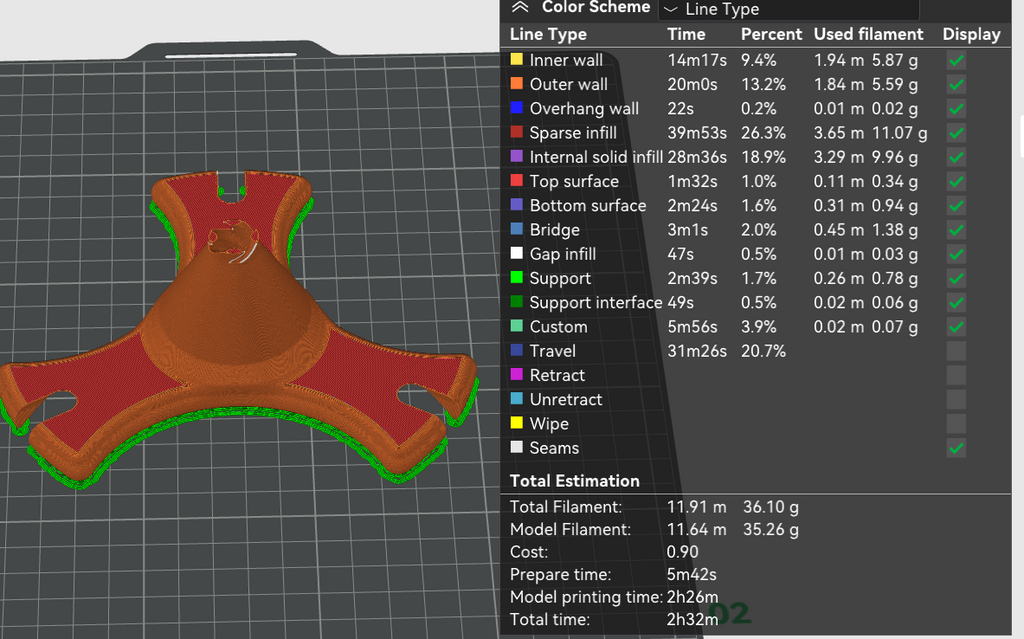Click the dark green Support interface swatch
This screenshot has width=1024, height=639.
517,301
